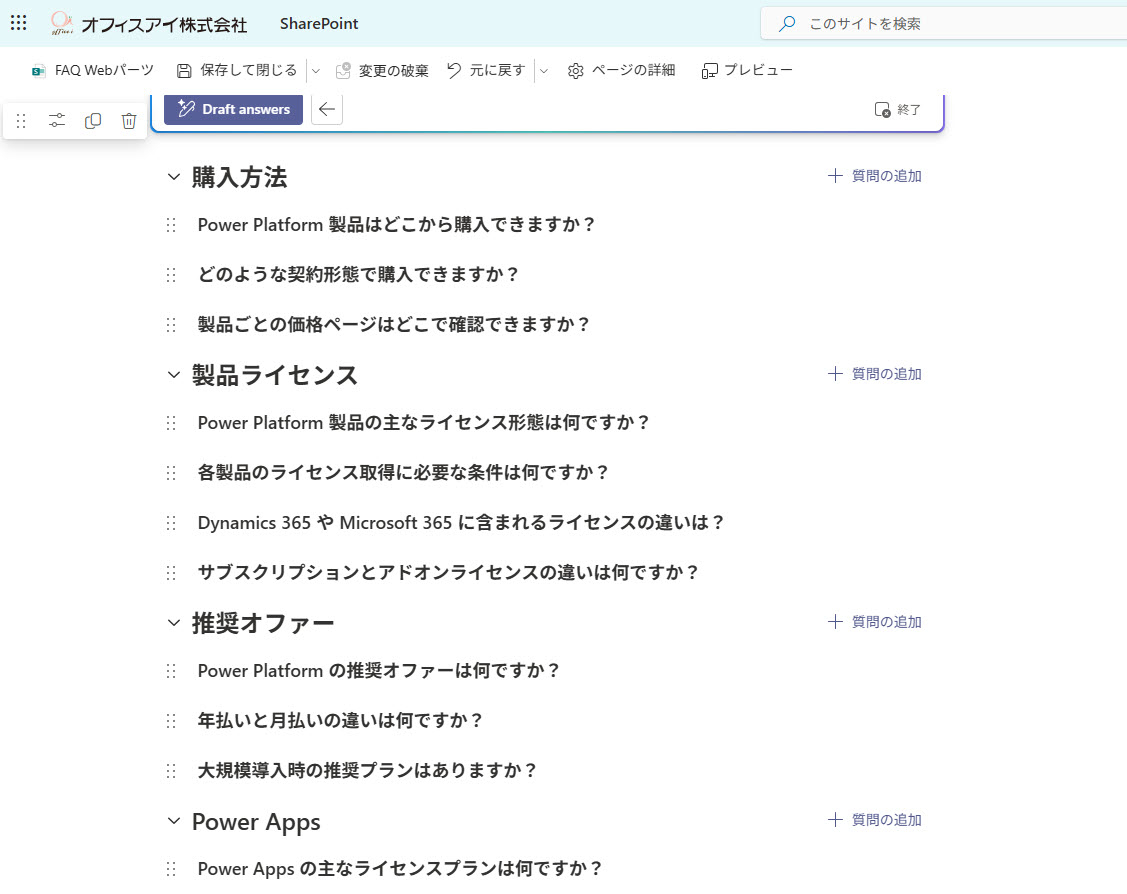Delete the web part with trash icon
The image size is (1127, 894).
tap(129, 121)
